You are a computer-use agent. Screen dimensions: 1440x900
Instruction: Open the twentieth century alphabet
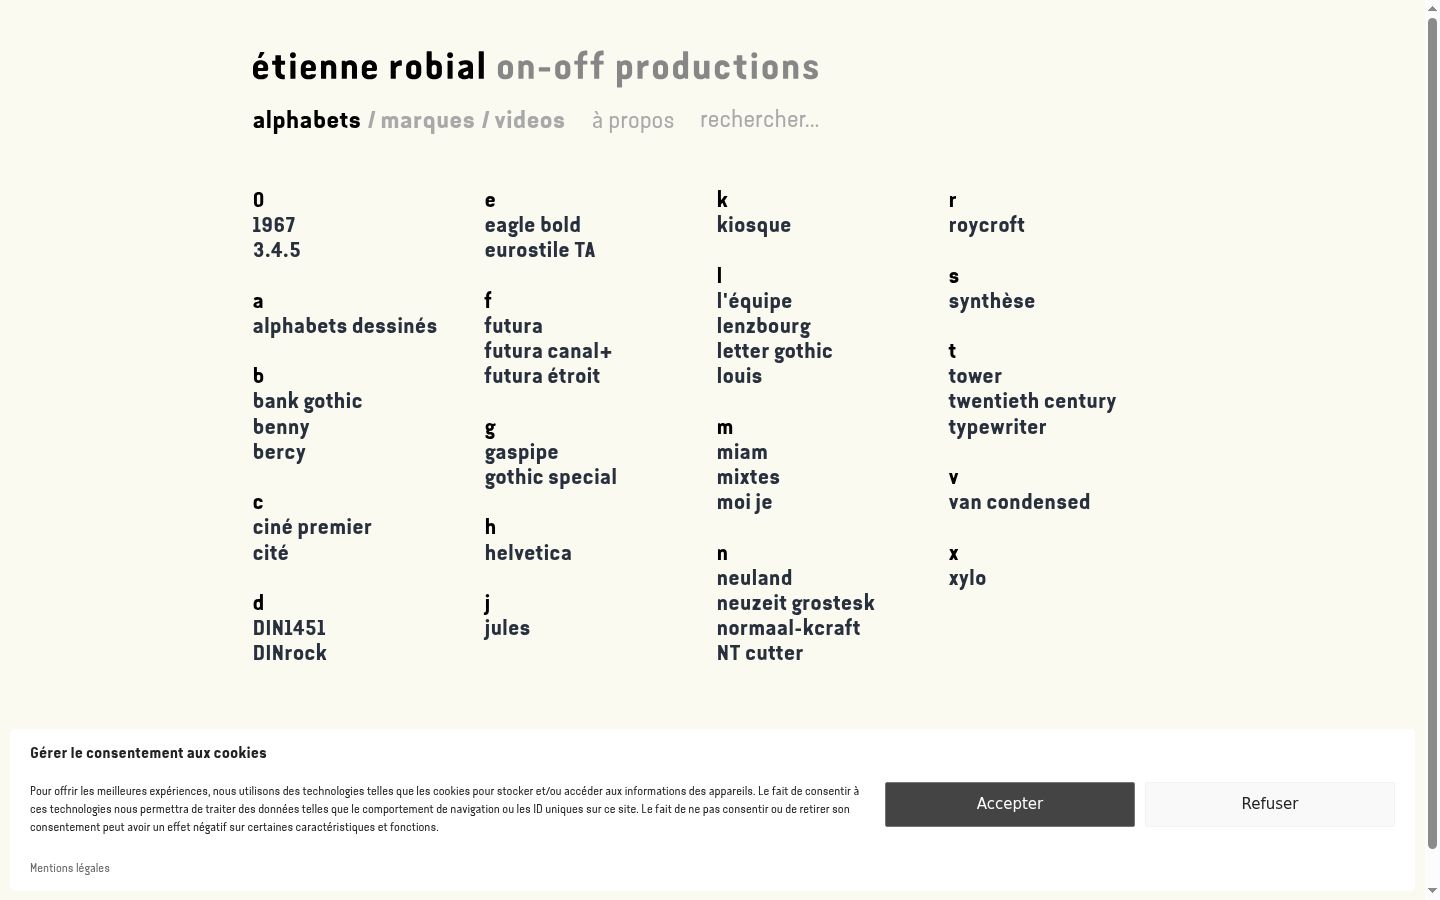(1032, 402)
